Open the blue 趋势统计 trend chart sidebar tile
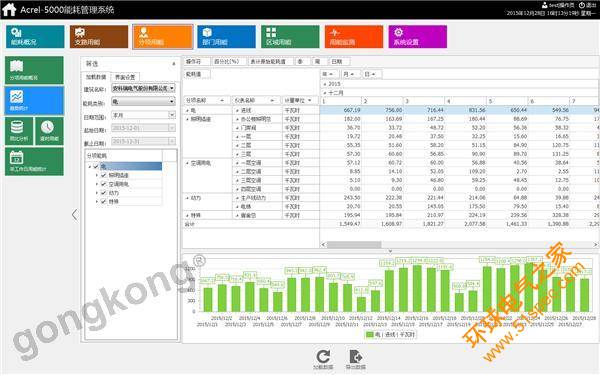The image size is (600, 375). (x=34, y=101)
